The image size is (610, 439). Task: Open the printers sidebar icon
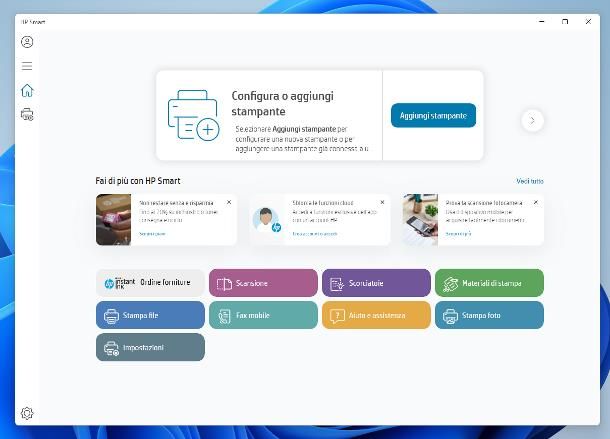(x=27, y=114)
